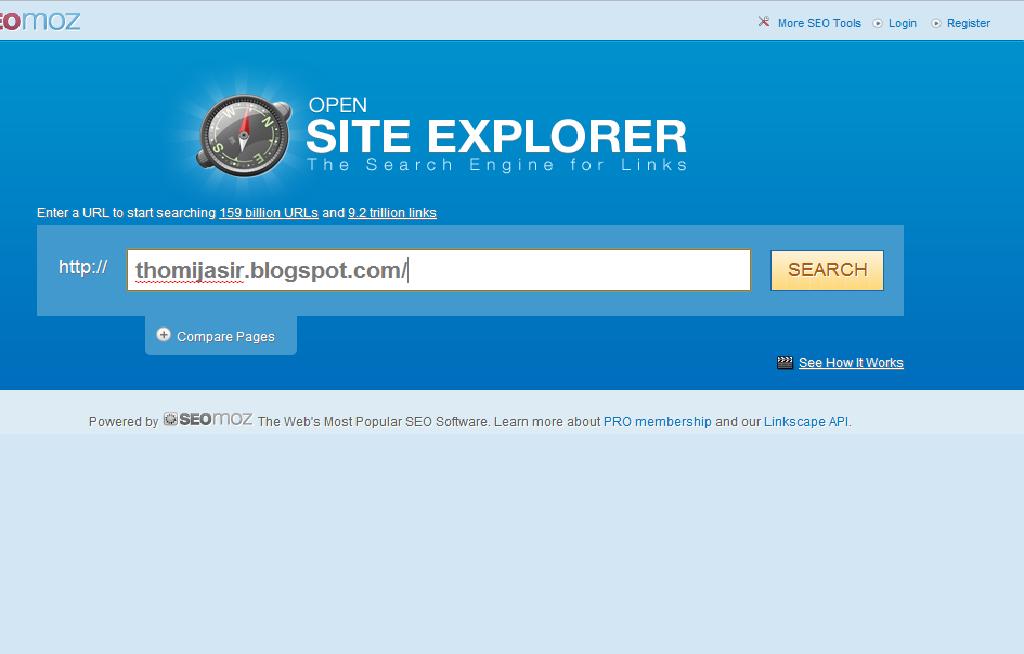1024x654 pixels.
Task: Expand the Compare Pages tab
Action: coord(221,336)
